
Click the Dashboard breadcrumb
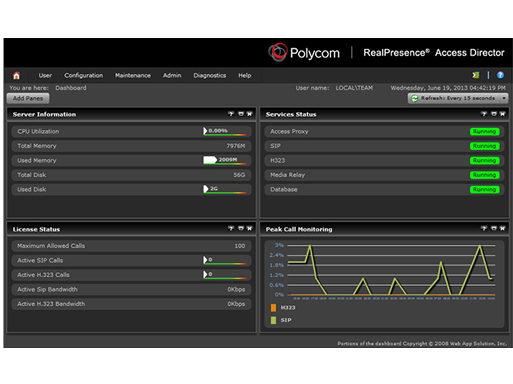[x=71, y=88]
